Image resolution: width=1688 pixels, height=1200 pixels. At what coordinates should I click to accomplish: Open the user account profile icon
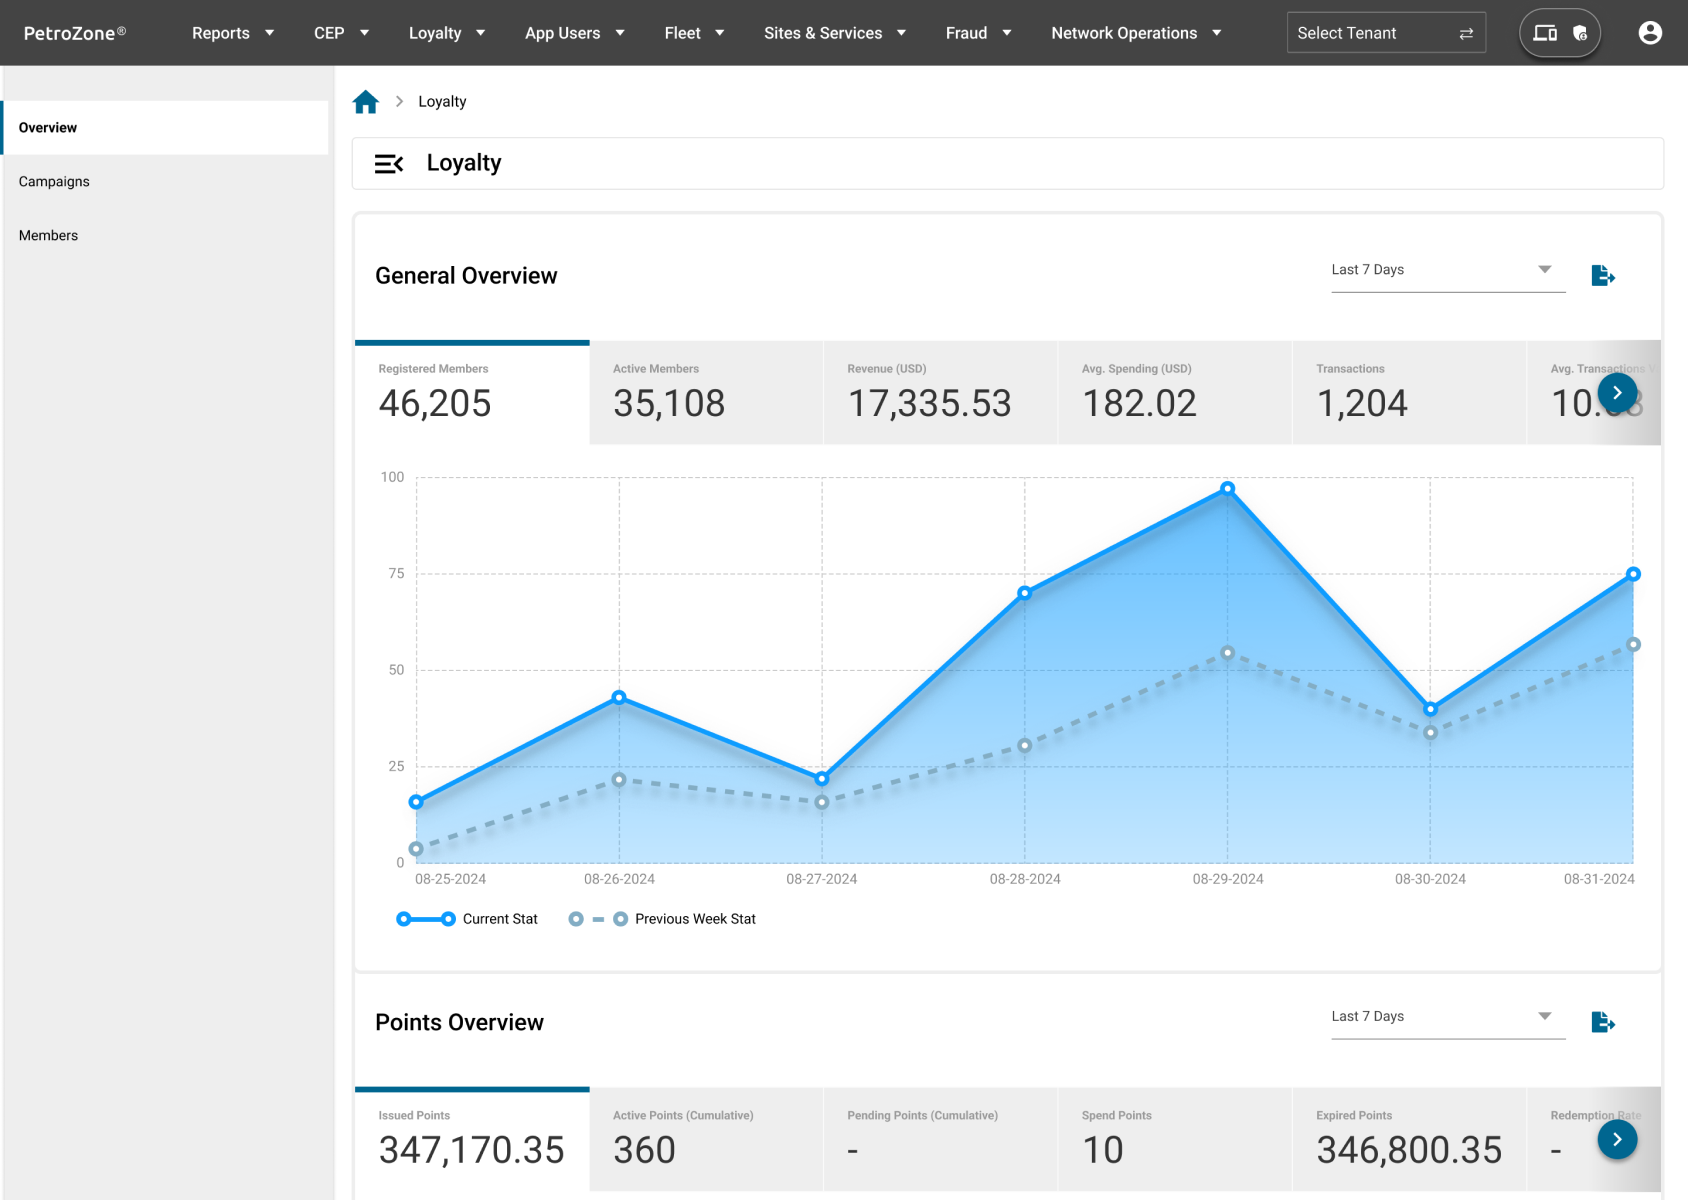1649,33
